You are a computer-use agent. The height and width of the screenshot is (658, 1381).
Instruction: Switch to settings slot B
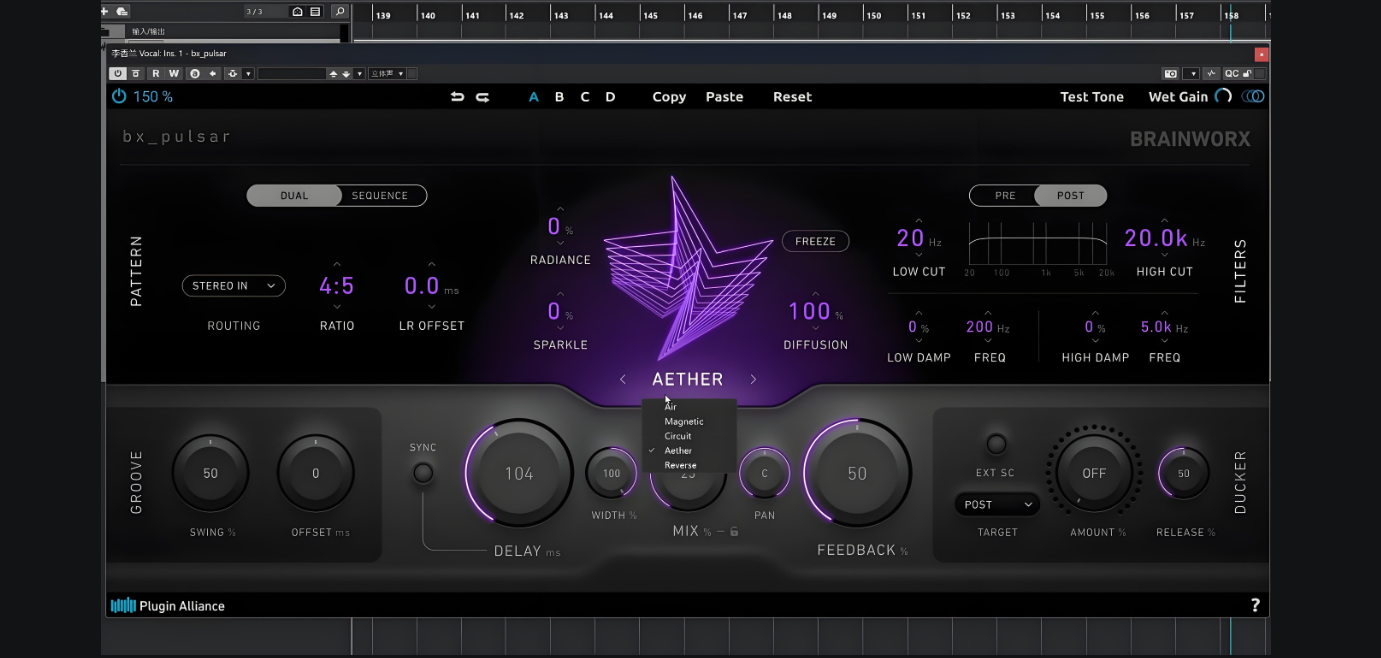coord(559,97)
